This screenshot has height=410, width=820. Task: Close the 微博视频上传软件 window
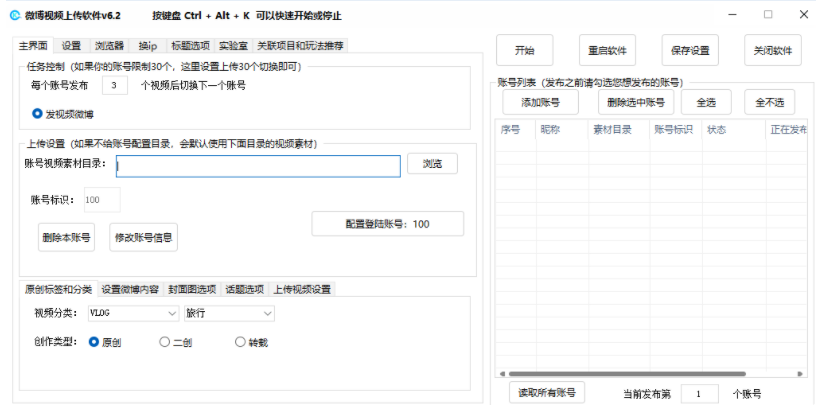tap(804, 15)
